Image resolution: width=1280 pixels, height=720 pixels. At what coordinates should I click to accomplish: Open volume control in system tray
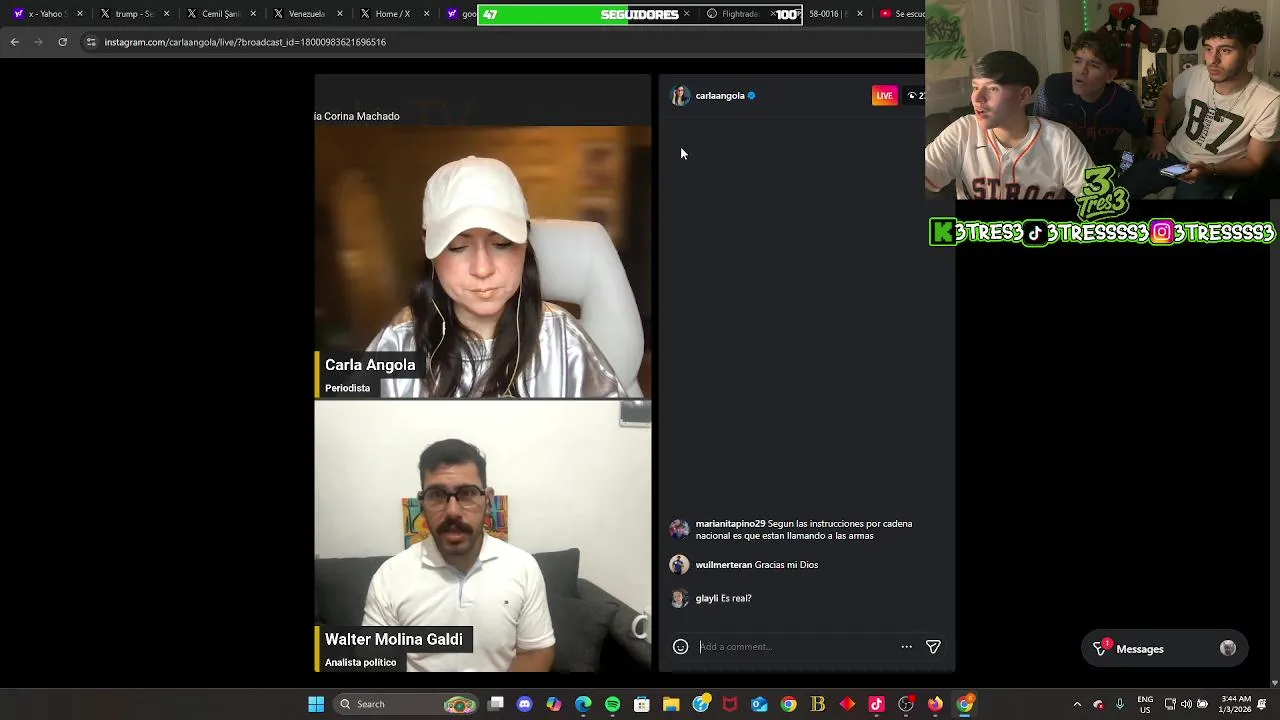click(x=1186, y=704)
